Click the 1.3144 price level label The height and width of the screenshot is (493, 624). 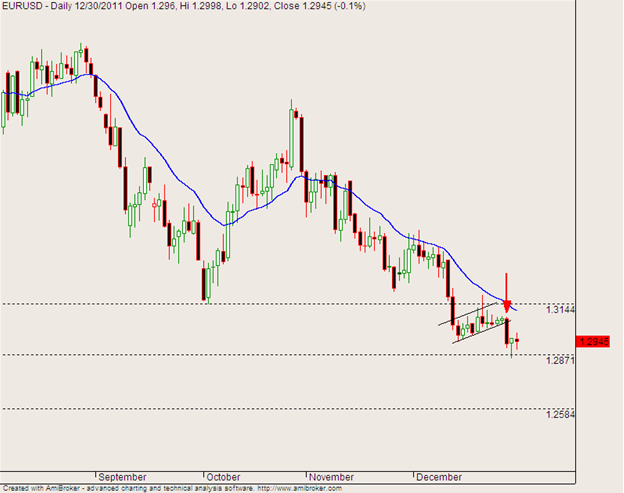click(x=561, y=311)
